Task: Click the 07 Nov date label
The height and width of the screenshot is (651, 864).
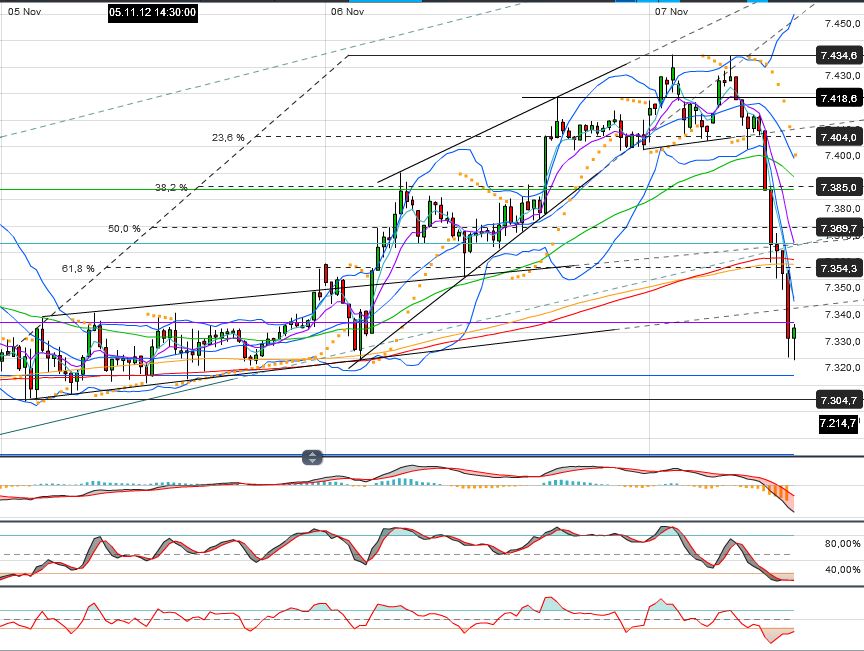Action: click(671, 12)
